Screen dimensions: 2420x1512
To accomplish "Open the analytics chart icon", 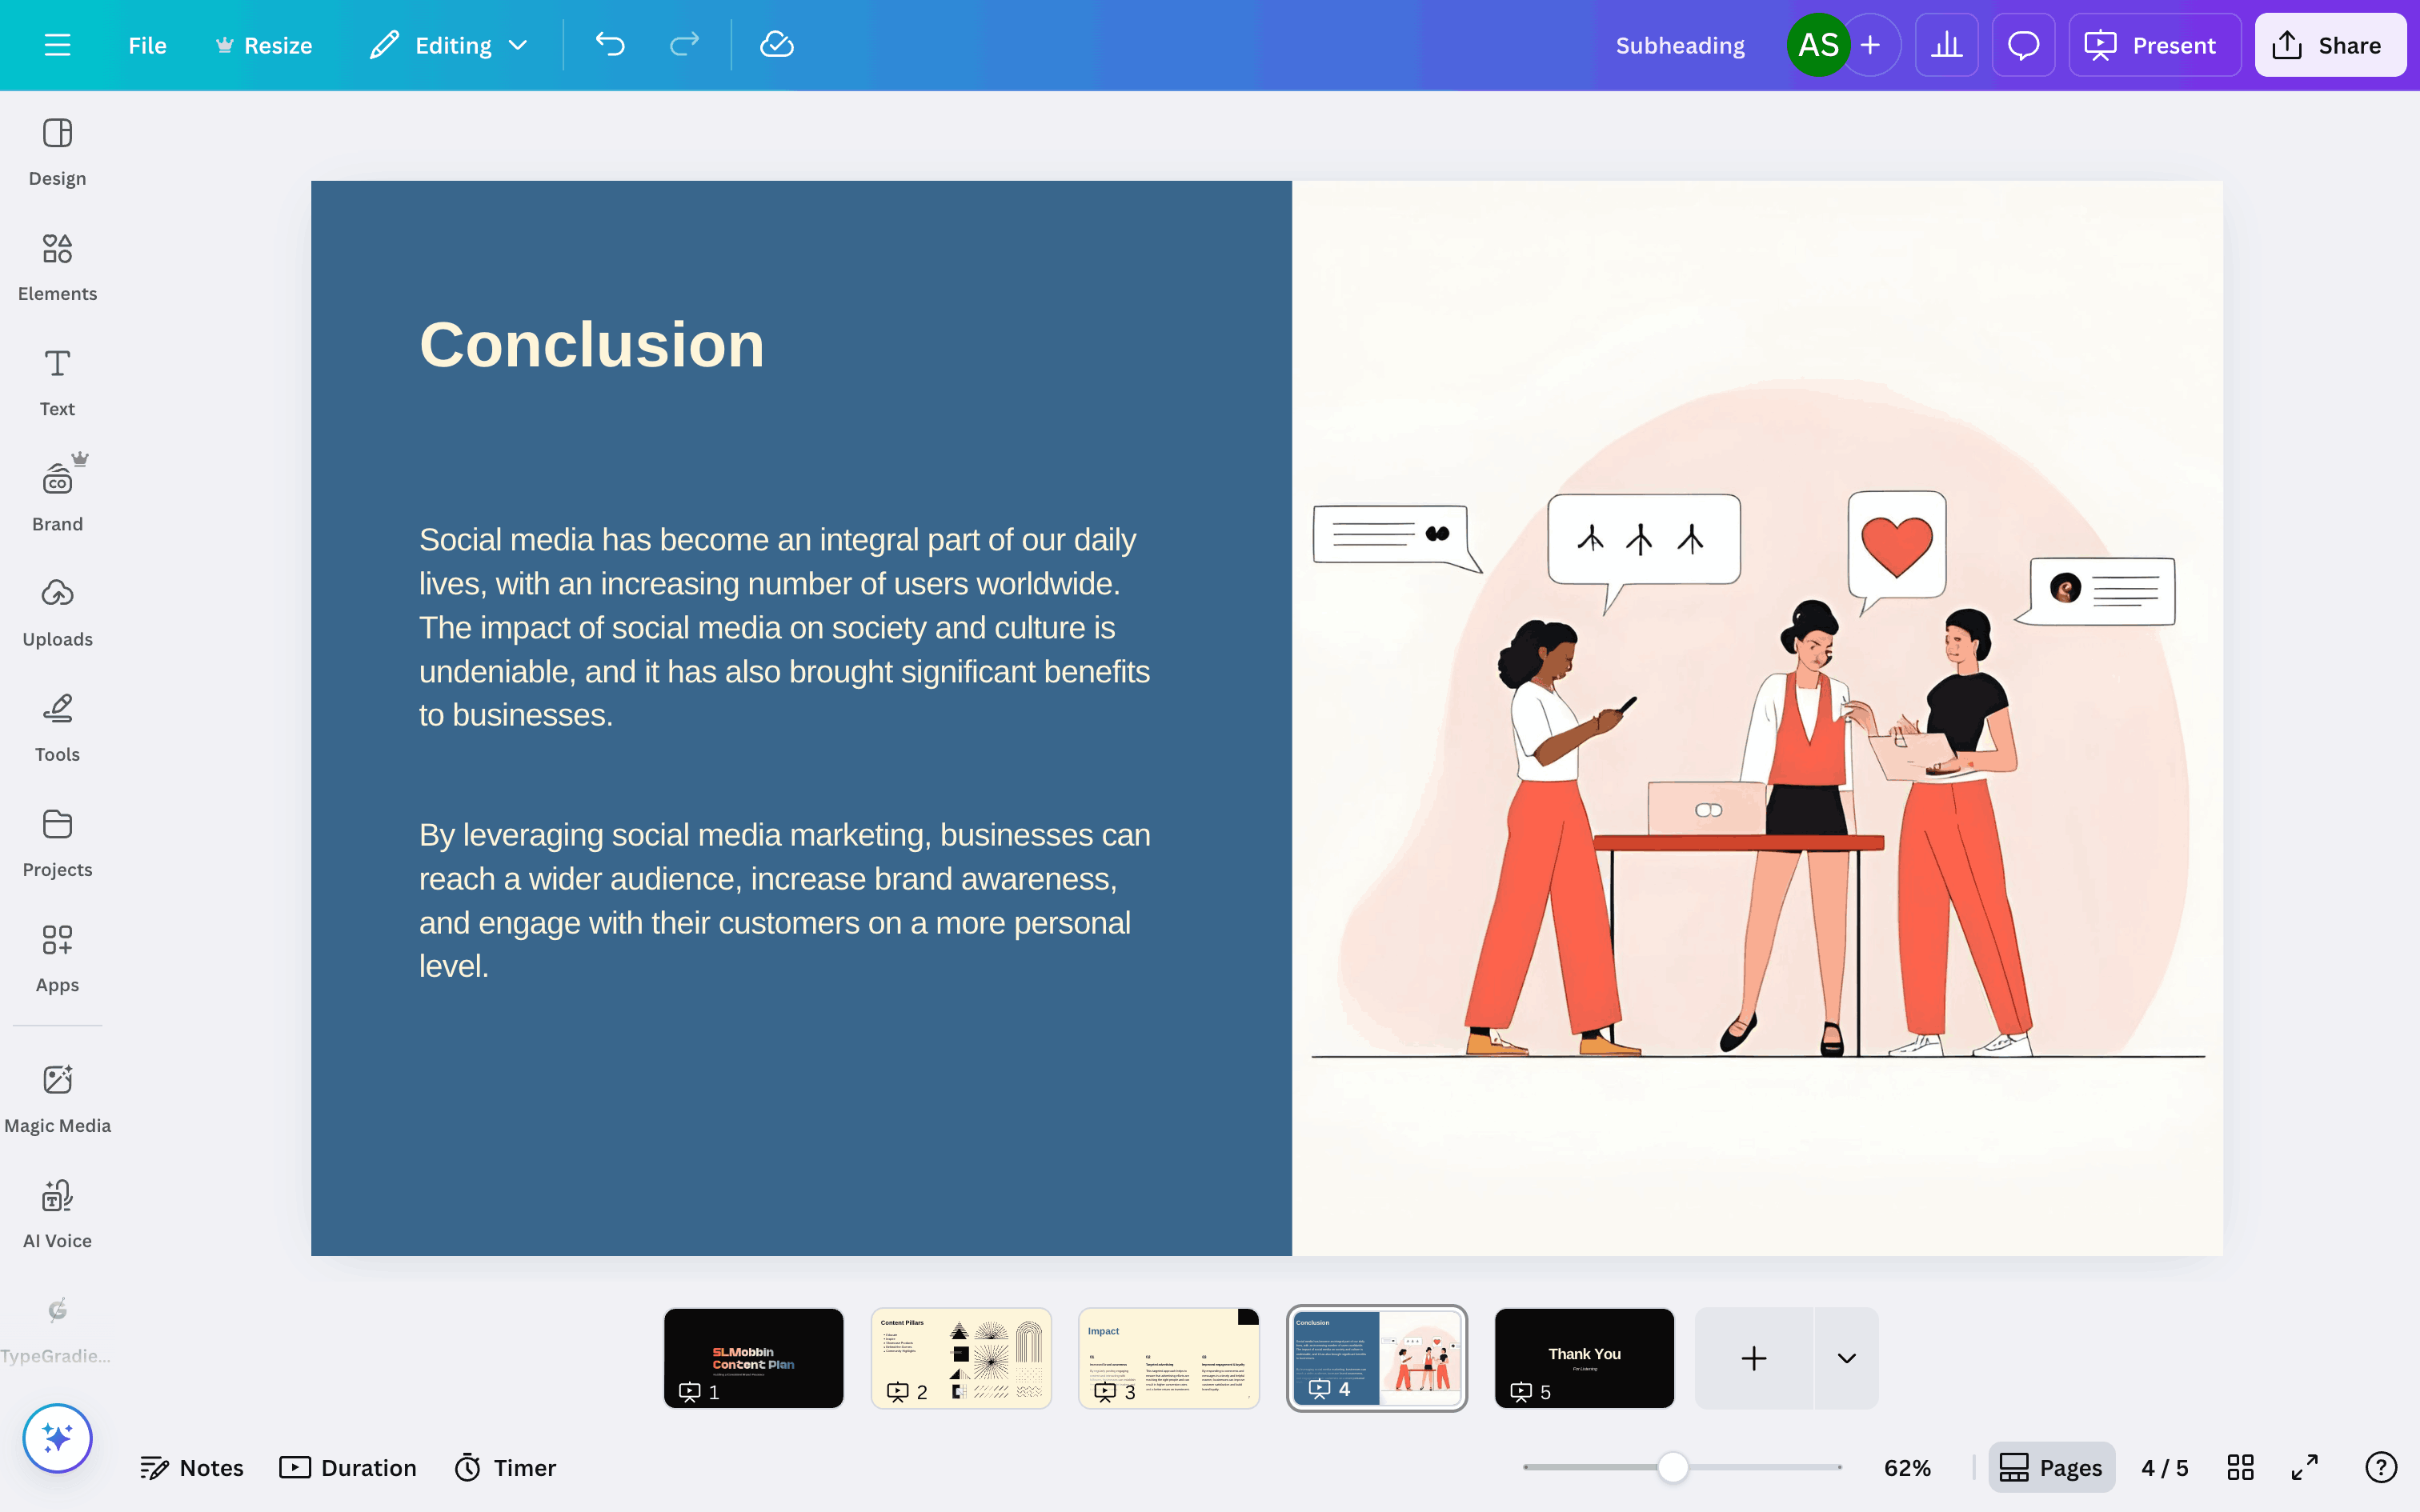I will pyautogui.click(x=1946, y=45).
